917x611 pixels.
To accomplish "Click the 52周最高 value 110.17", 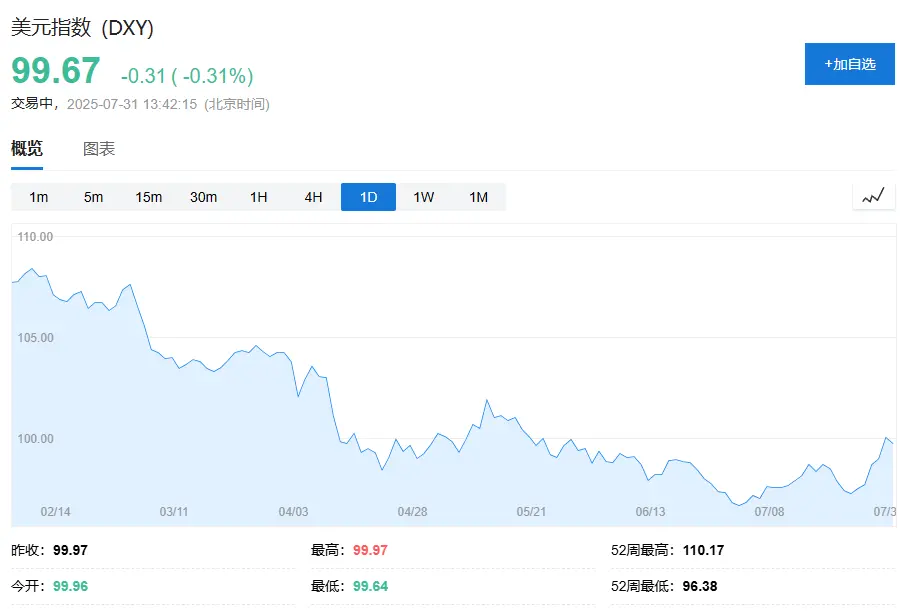I will tap(703, 550).
